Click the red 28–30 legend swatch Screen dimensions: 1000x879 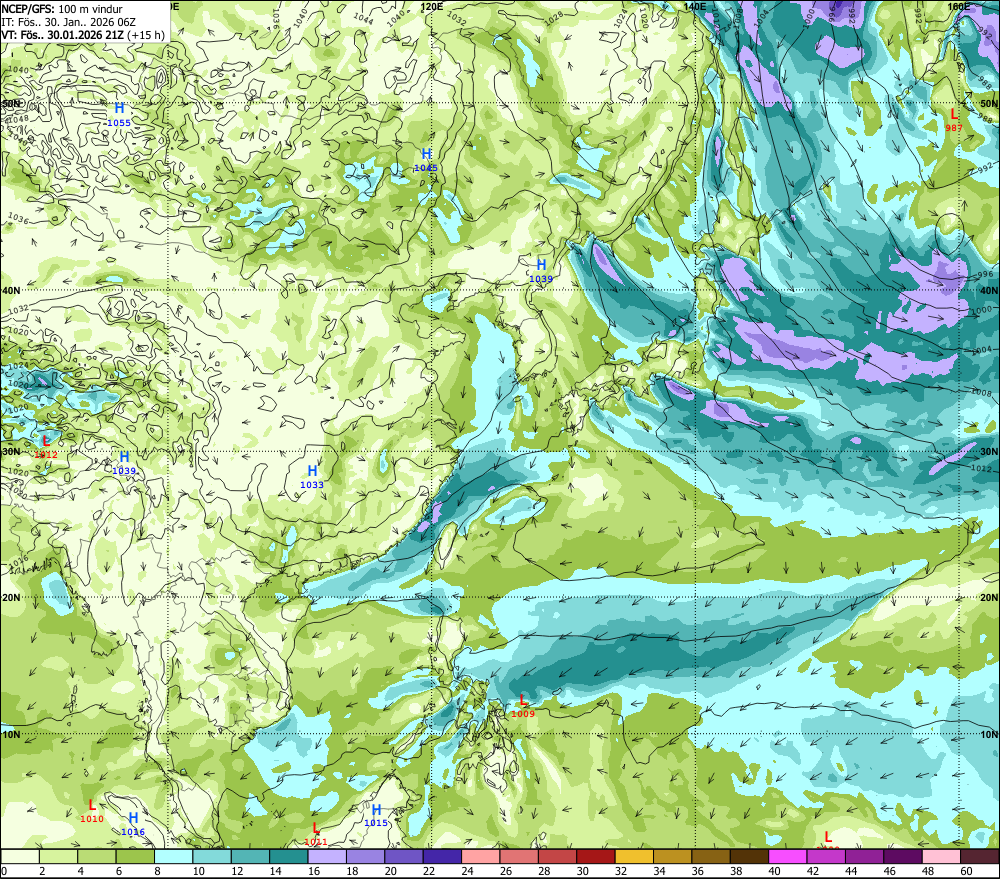557,856
